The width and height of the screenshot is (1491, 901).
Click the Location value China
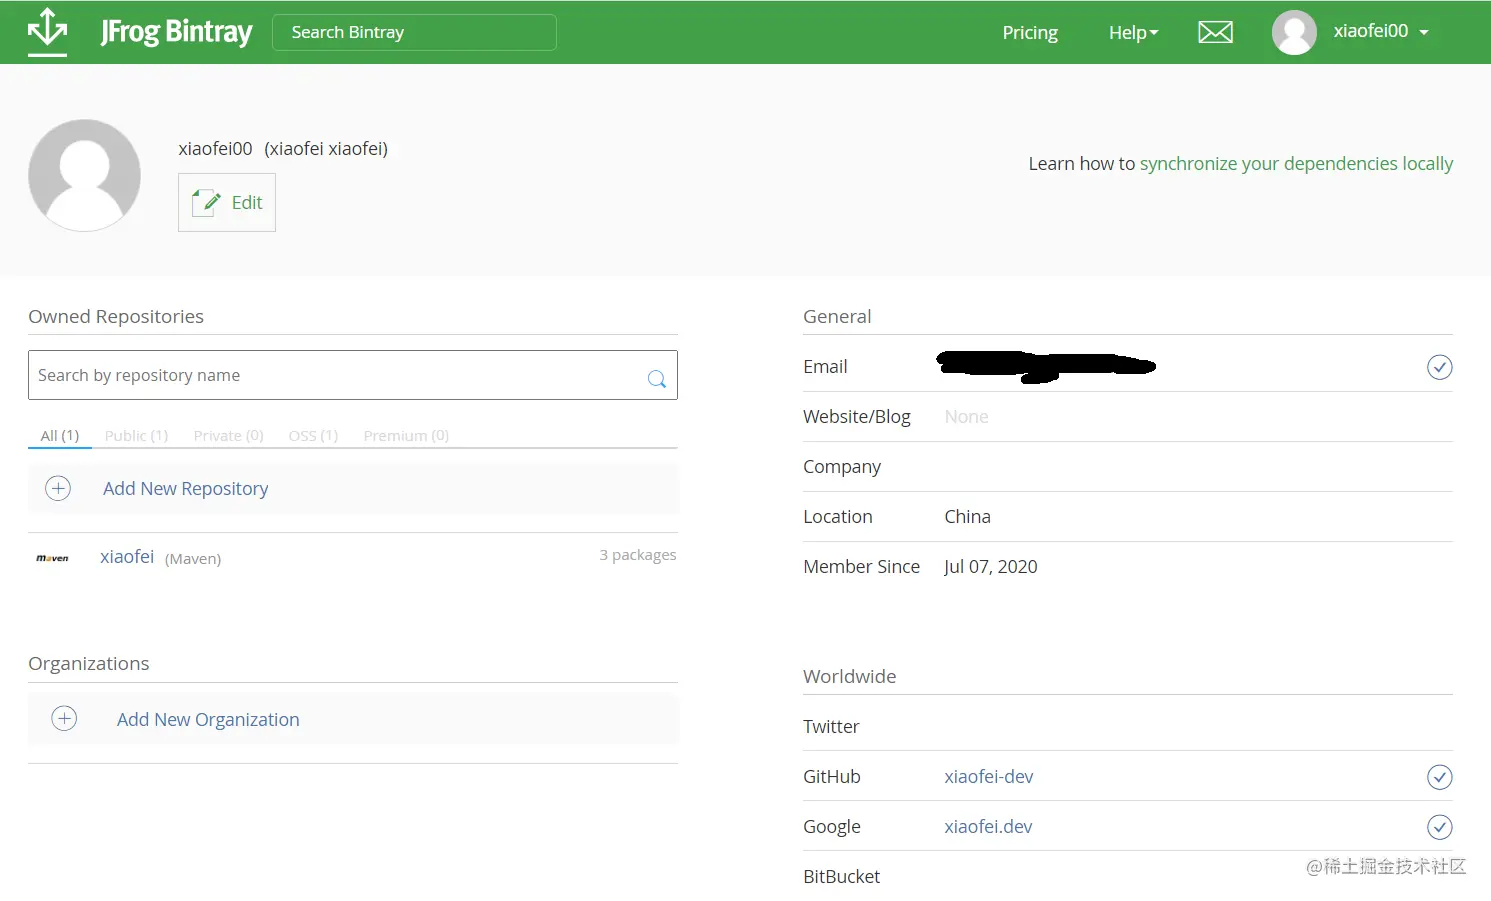[x=967, y=516]
